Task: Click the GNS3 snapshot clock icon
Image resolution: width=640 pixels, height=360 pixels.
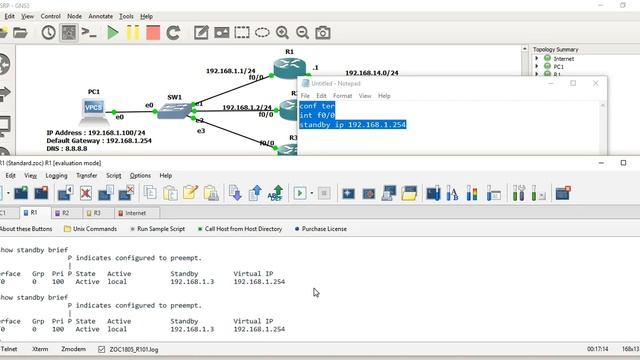Action: click(x=48, y=32)
